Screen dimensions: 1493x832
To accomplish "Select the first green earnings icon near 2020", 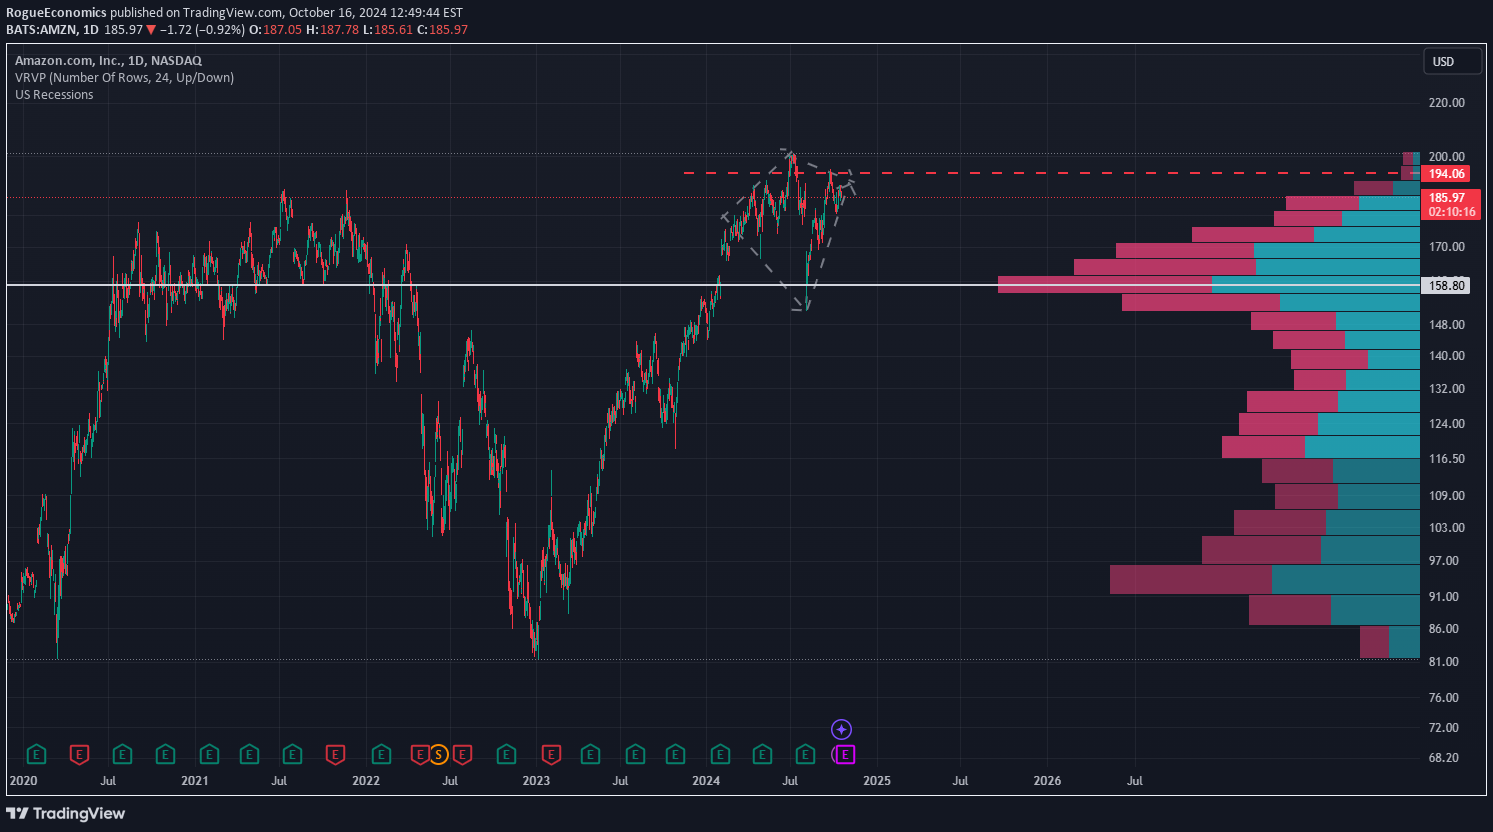I will 36,754.
